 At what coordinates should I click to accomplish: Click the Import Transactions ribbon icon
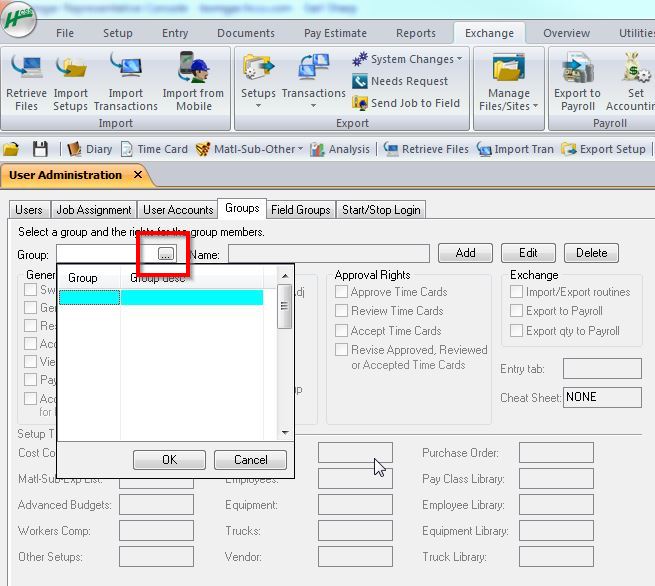pyautogui.click(x=126, y=66)
